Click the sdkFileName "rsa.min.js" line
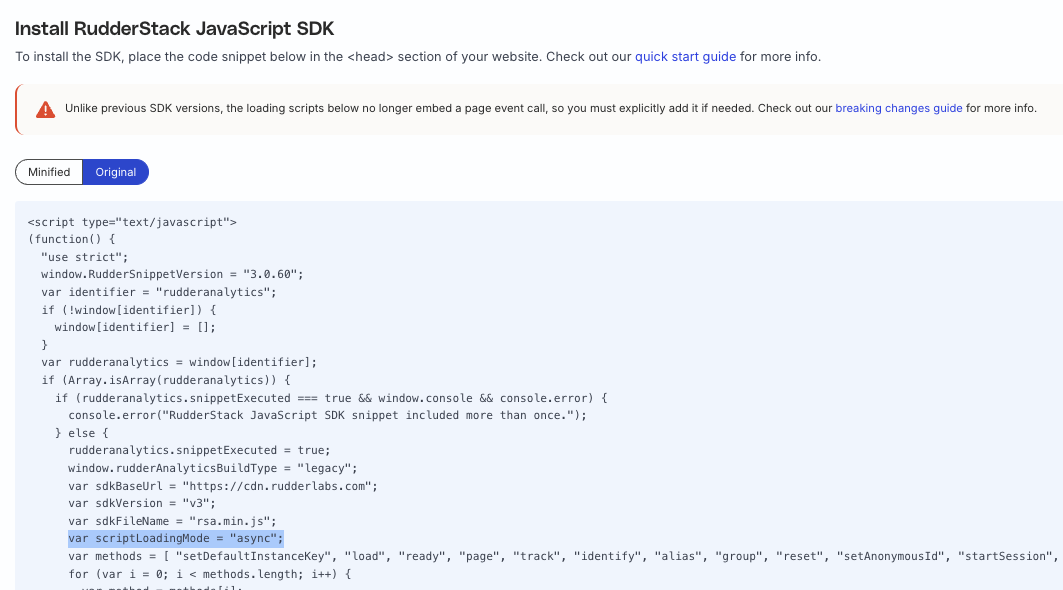Image resolution: width=1063 pixels, height=590 pixels. point(172,521)
